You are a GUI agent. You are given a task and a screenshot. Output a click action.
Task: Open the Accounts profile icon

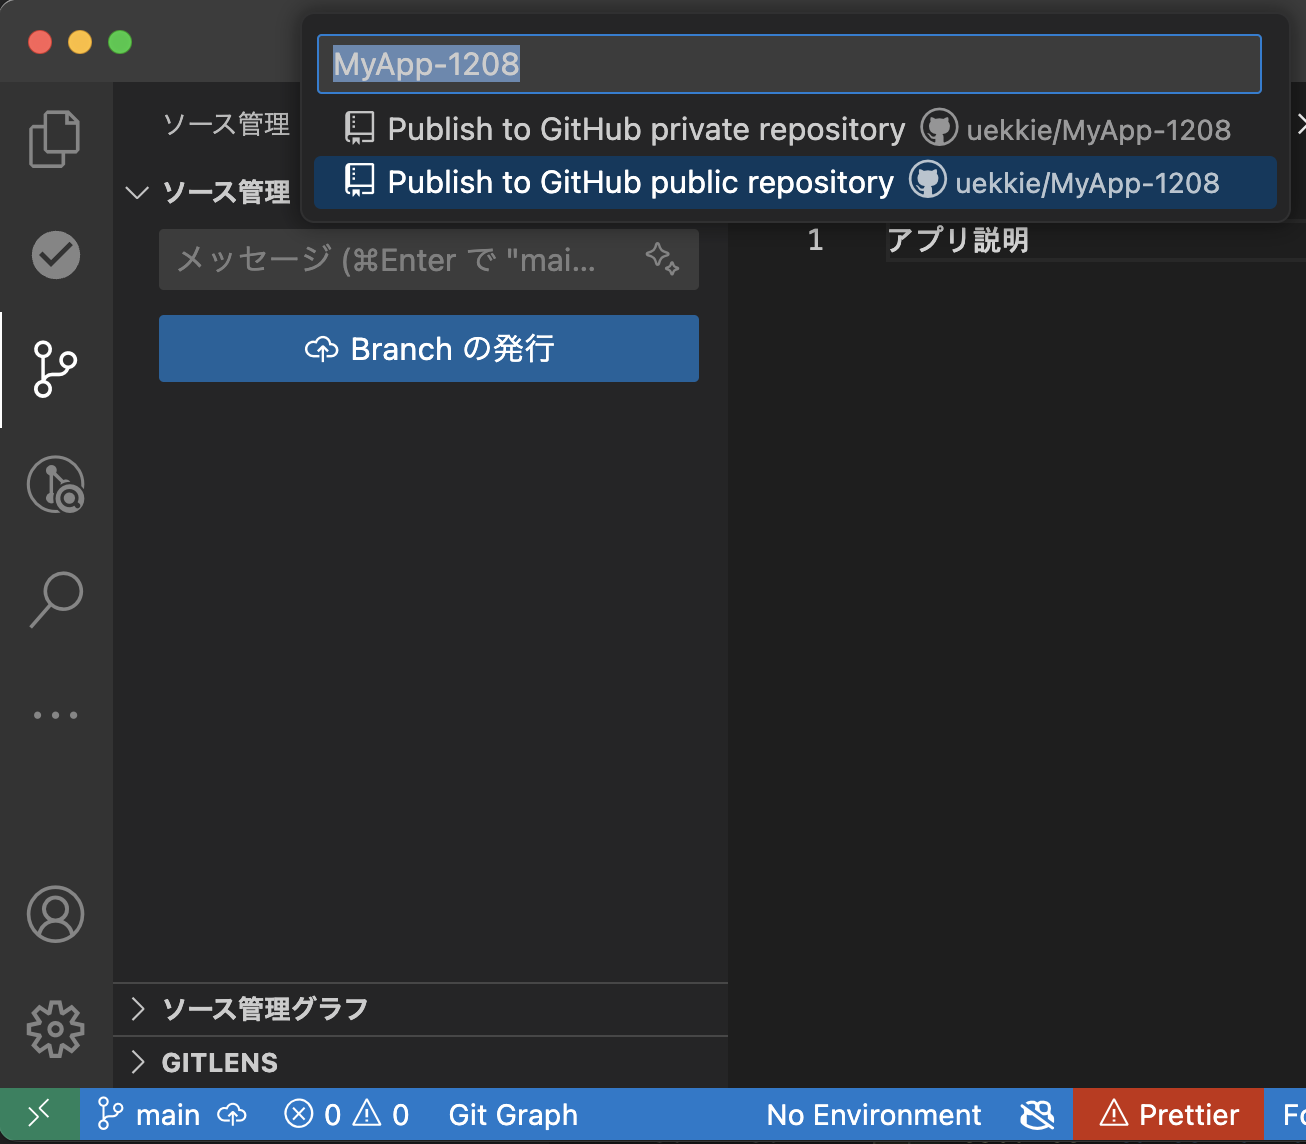coord(56,914)
